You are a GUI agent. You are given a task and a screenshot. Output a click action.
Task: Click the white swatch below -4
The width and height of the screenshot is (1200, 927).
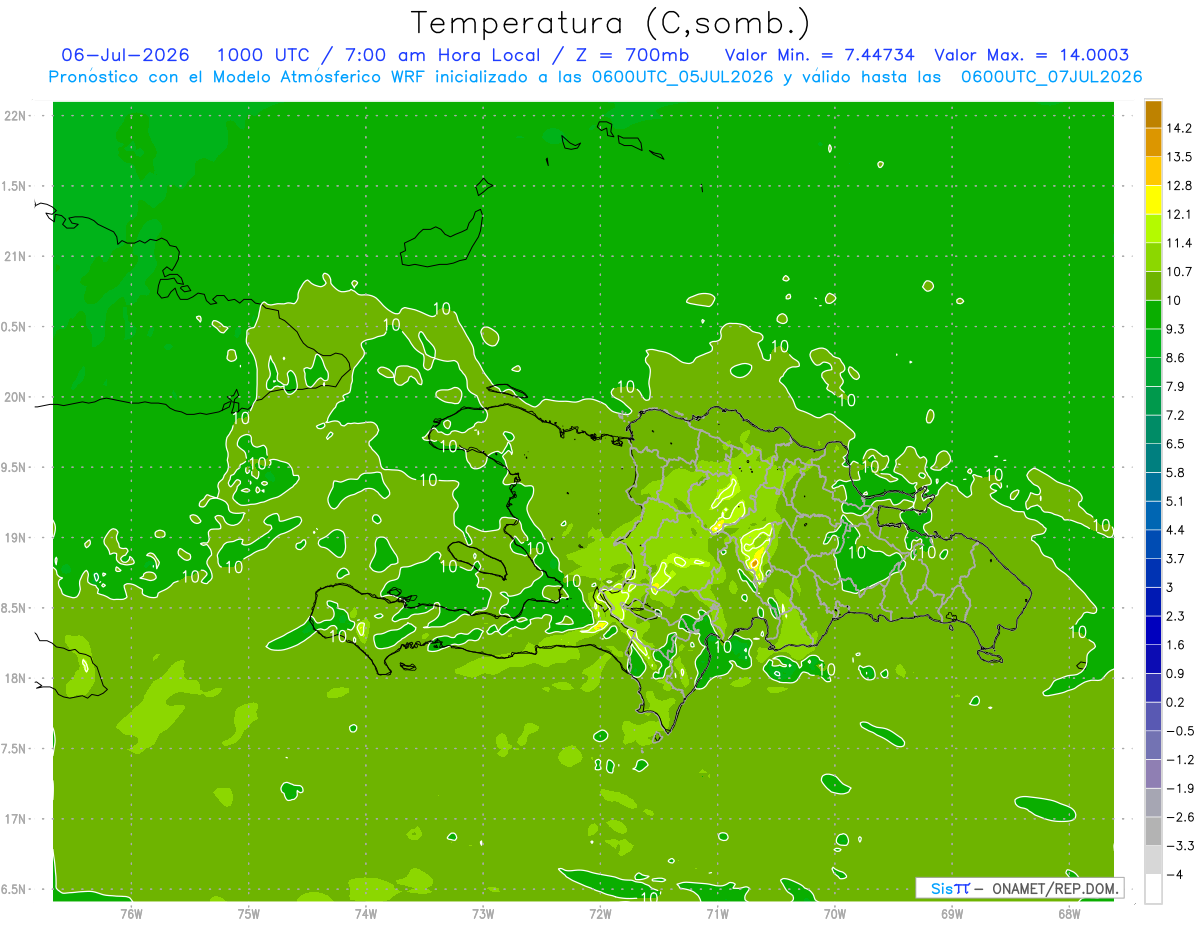click(1154, 888)
